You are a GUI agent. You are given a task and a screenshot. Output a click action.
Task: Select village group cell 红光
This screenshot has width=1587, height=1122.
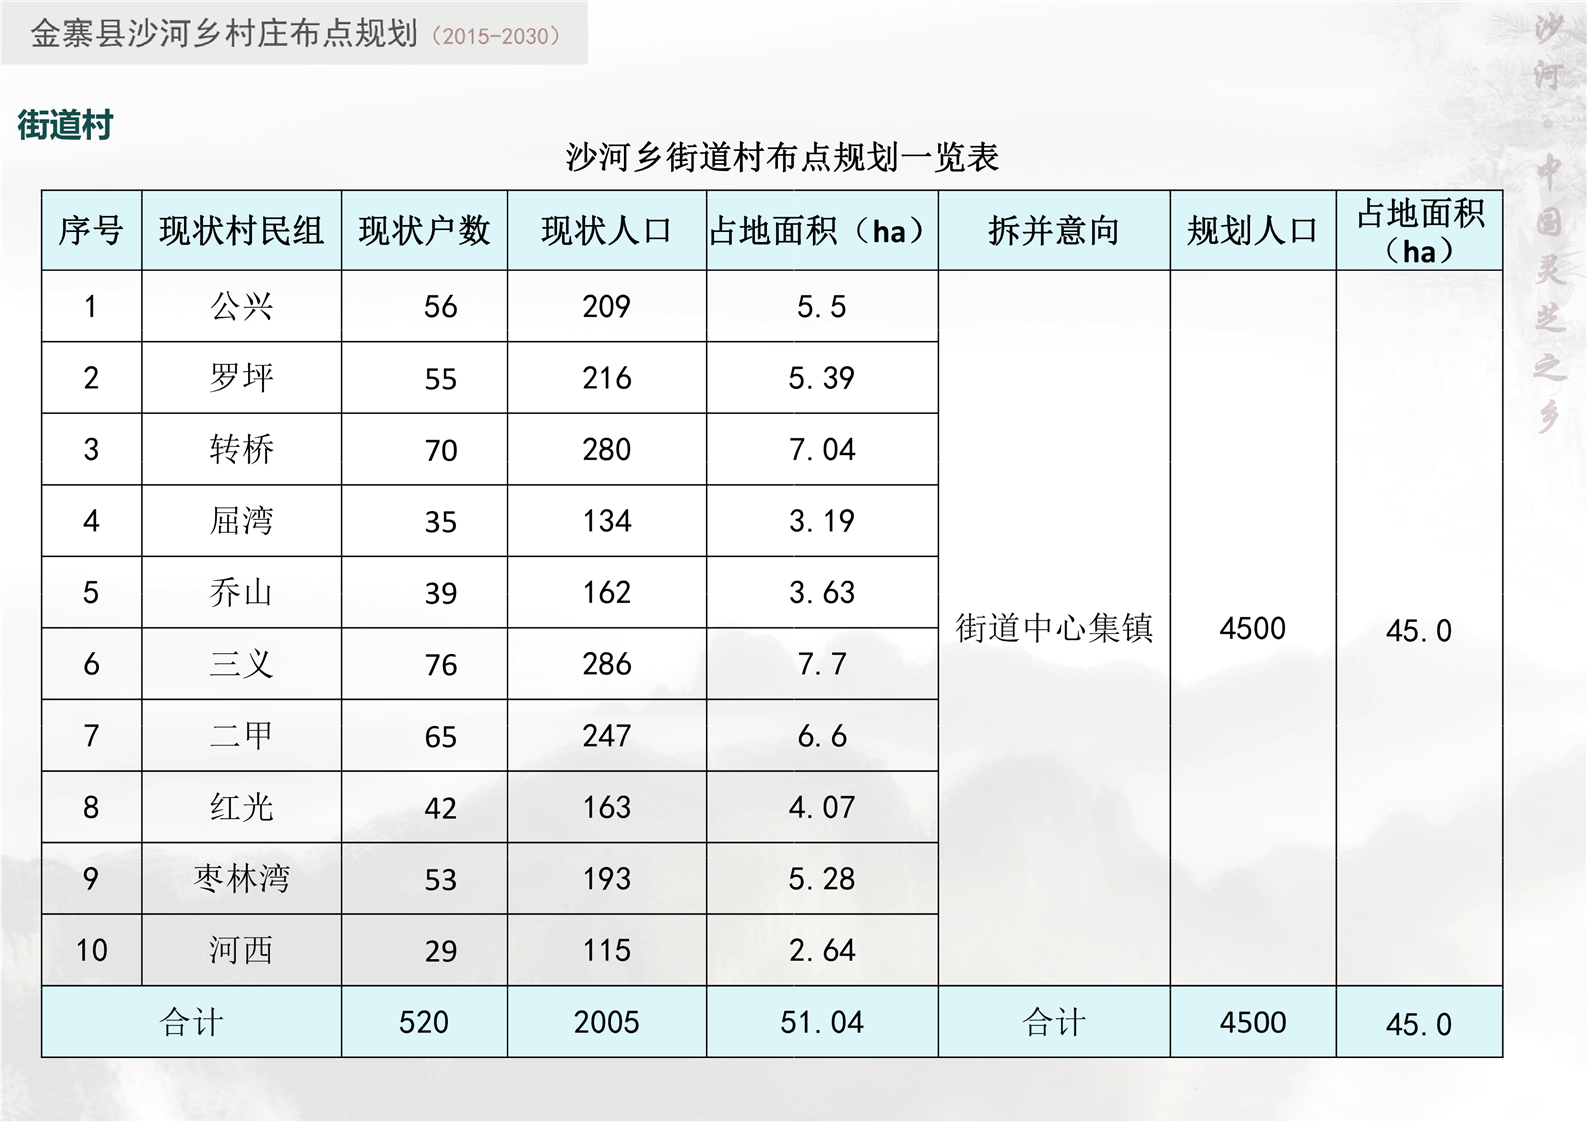point(241,807)
